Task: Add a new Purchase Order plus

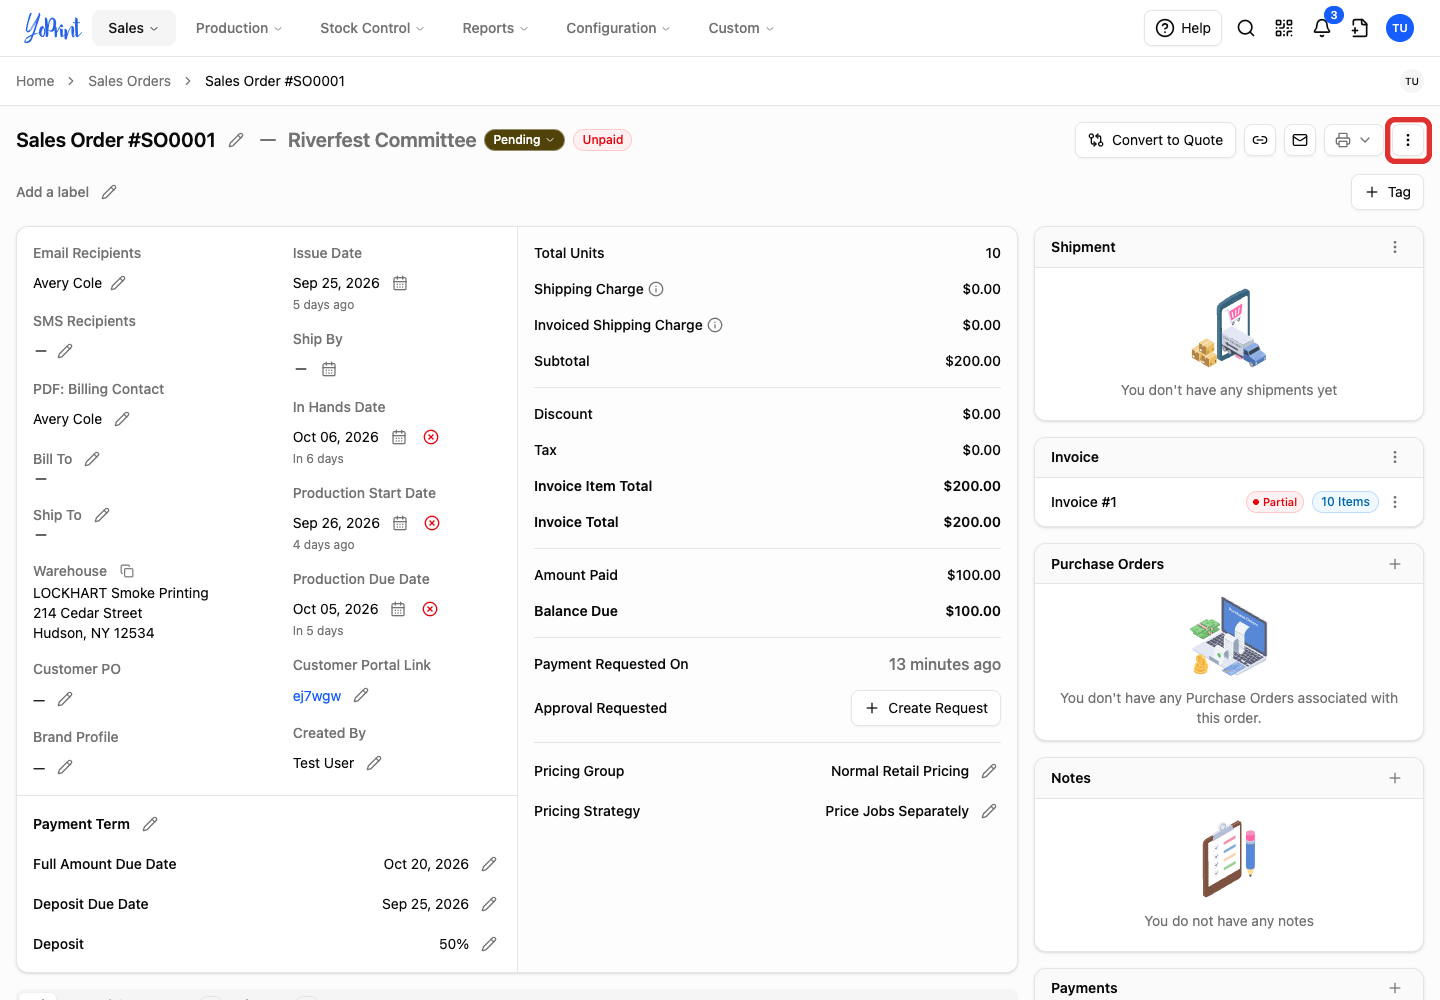Action: (x=1395, y=564)
